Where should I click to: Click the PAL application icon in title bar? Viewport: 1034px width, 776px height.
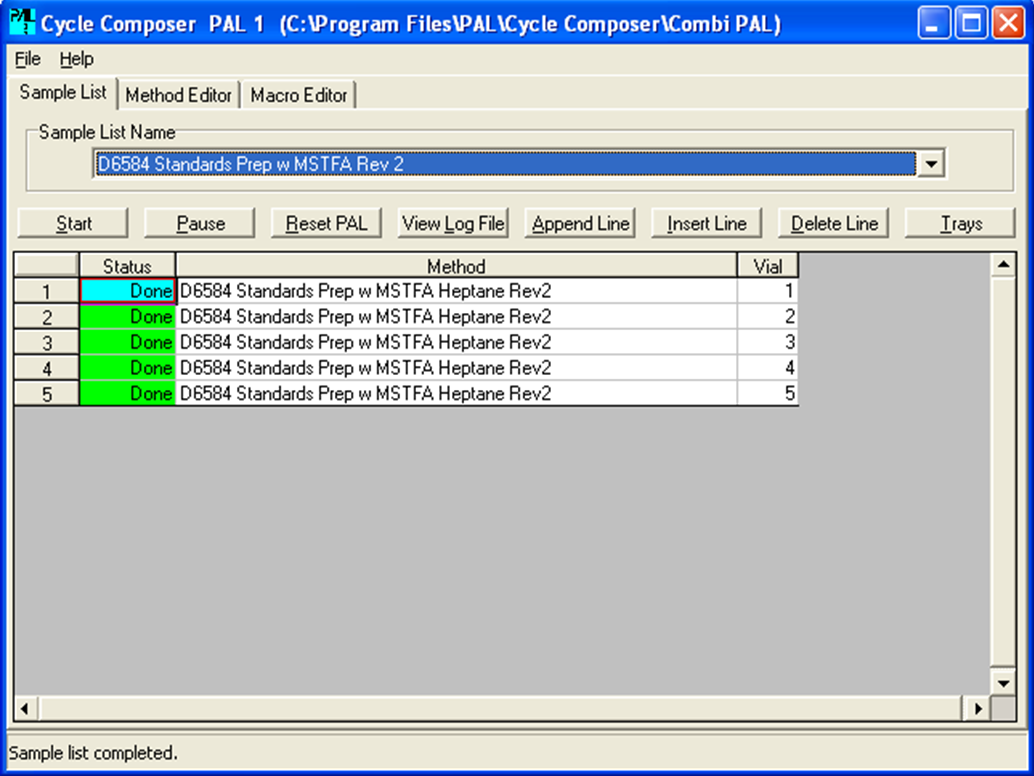22,22
